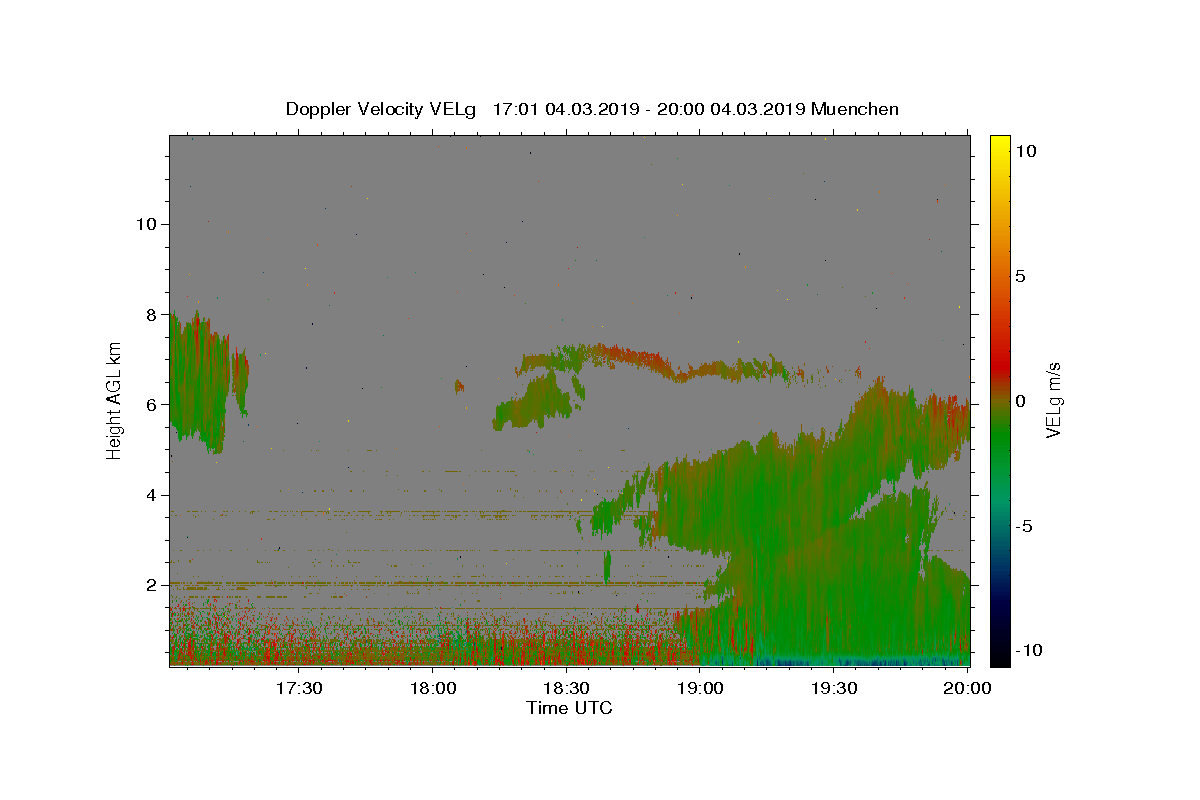This screenshot has height=800, width=1200.
Task: Click the 18:30 time tick label
Action: (566, 688)
